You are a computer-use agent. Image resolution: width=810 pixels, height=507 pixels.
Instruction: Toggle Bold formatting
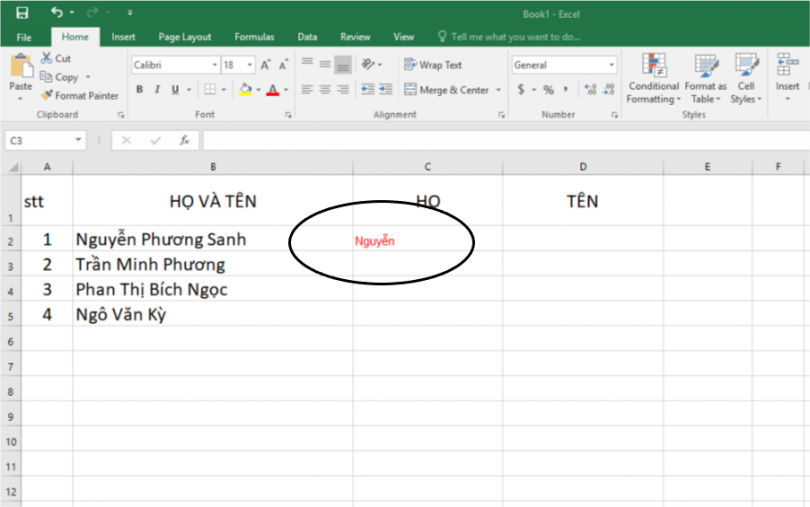pyautogui.click(x=139, y=89)
